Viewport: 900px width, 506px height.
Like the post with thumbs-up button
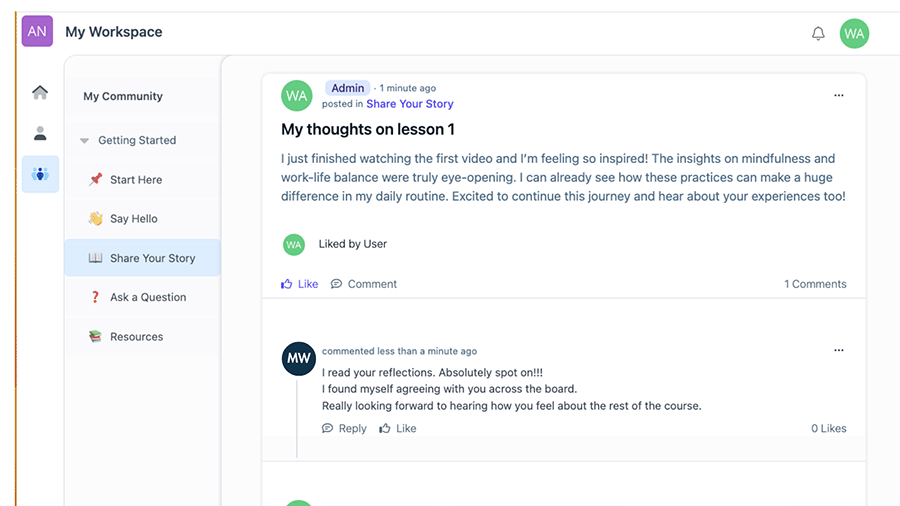point(299,284)
